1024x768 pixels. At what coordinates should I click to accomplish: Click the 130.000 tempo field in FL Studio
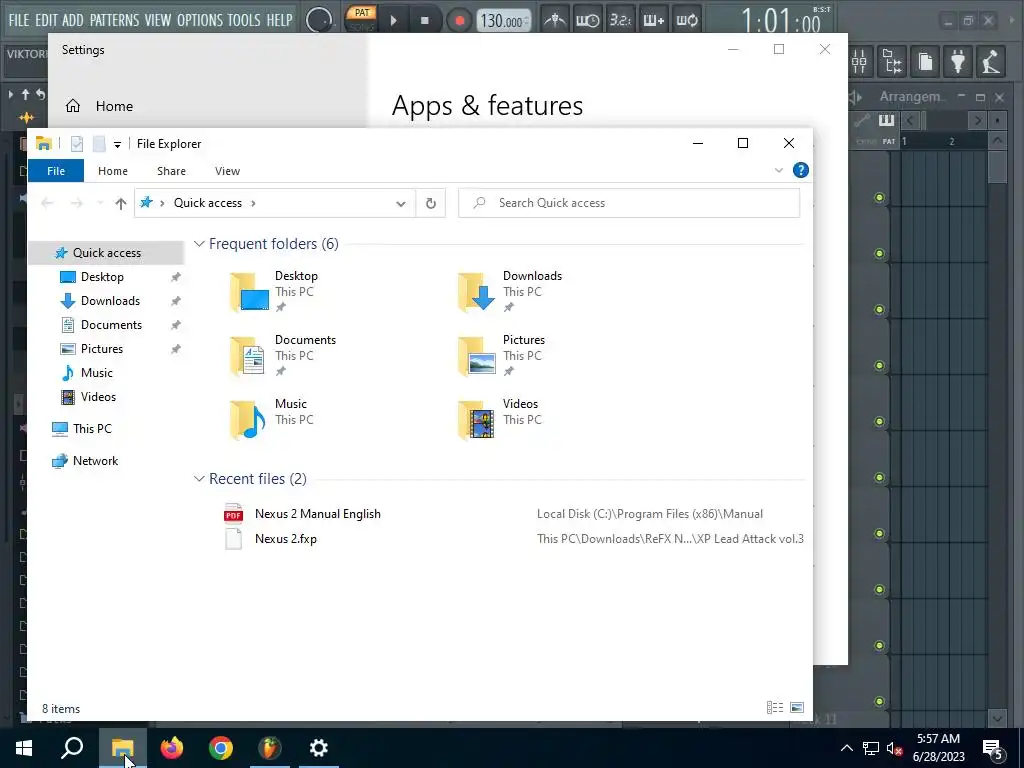[504, 20]
